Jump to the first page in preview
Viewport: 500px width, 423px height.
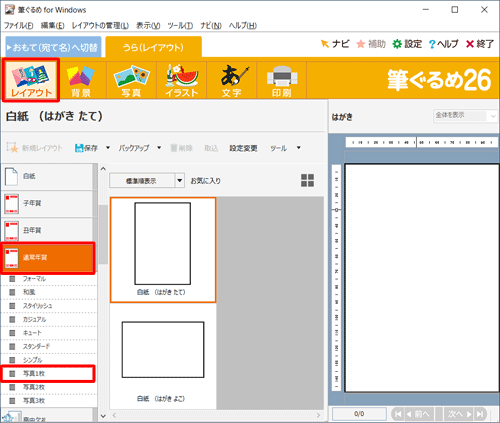[398, 414]
